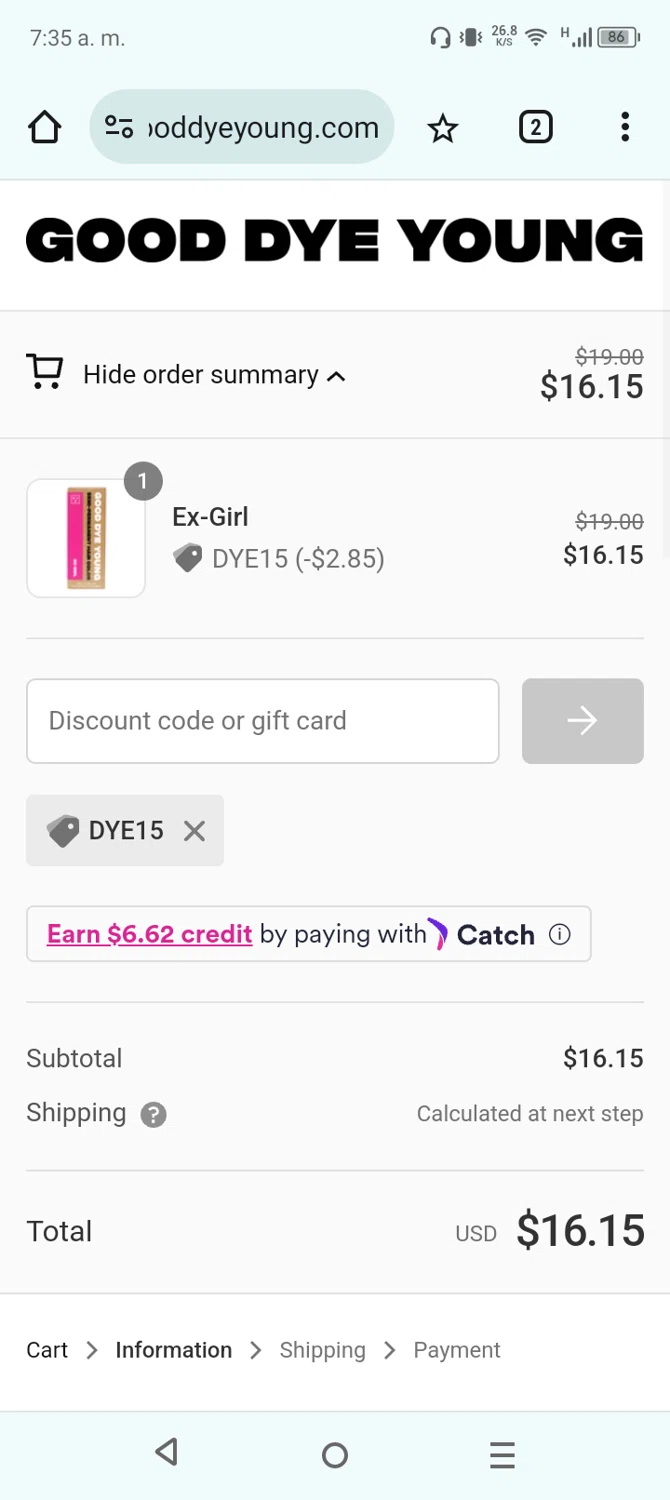Click the Earn $6.62 credit link

click(x=149, y=934)
